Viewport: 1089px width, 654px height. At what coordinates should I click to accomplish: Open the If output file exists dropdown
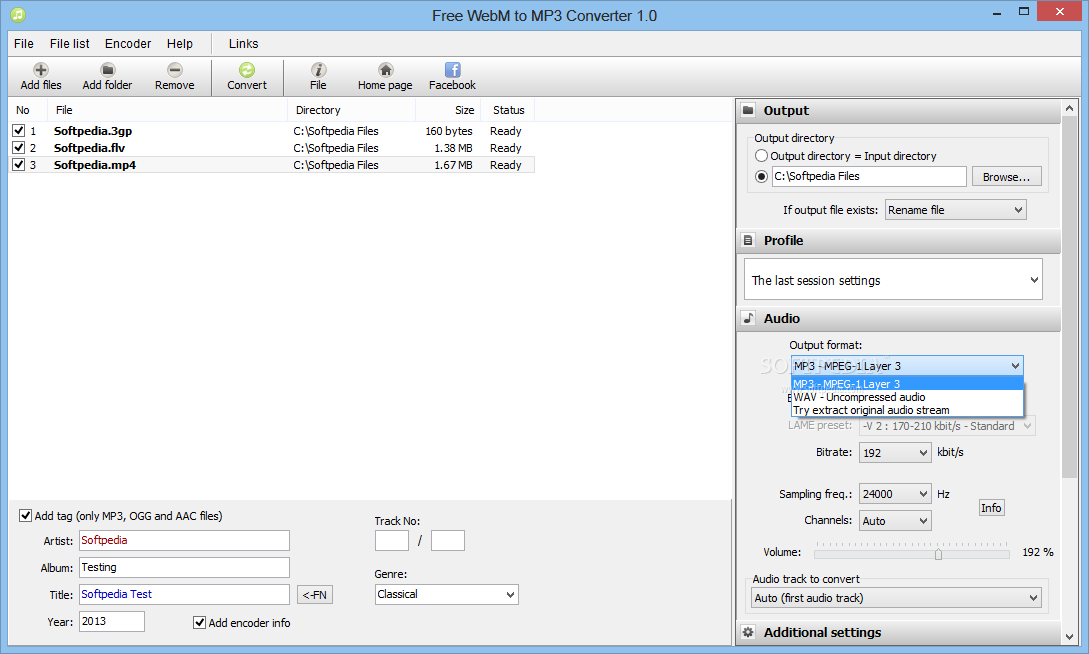coord(956,210)
